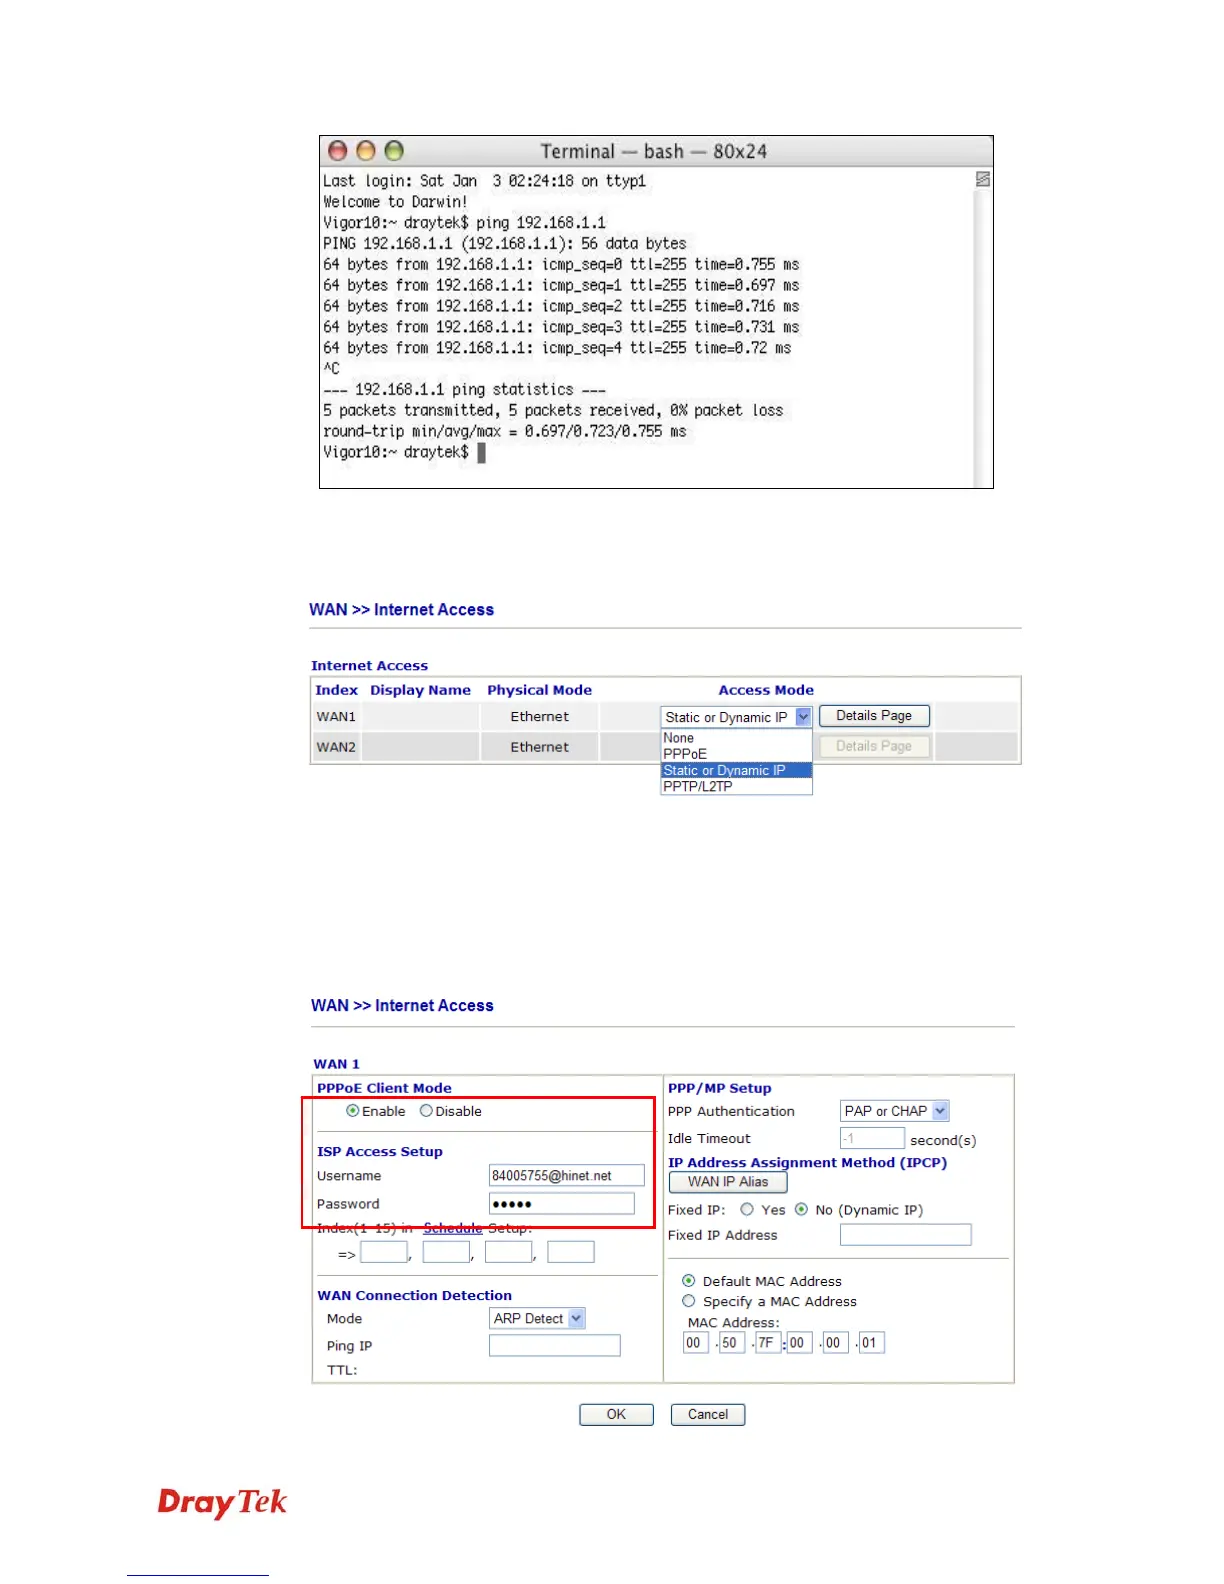Select Disable for PPPoE Client Mode
Viewport: 1224px width, 1584px height.
[x=426, y=1111]
